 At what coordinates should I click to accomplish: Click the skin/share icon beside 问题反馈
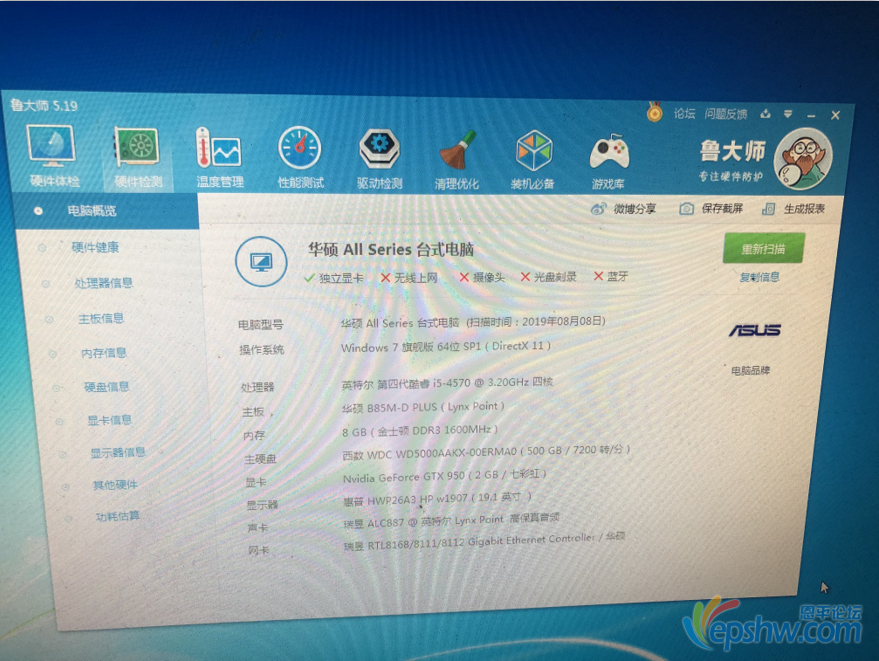click(x=765, y=114)
